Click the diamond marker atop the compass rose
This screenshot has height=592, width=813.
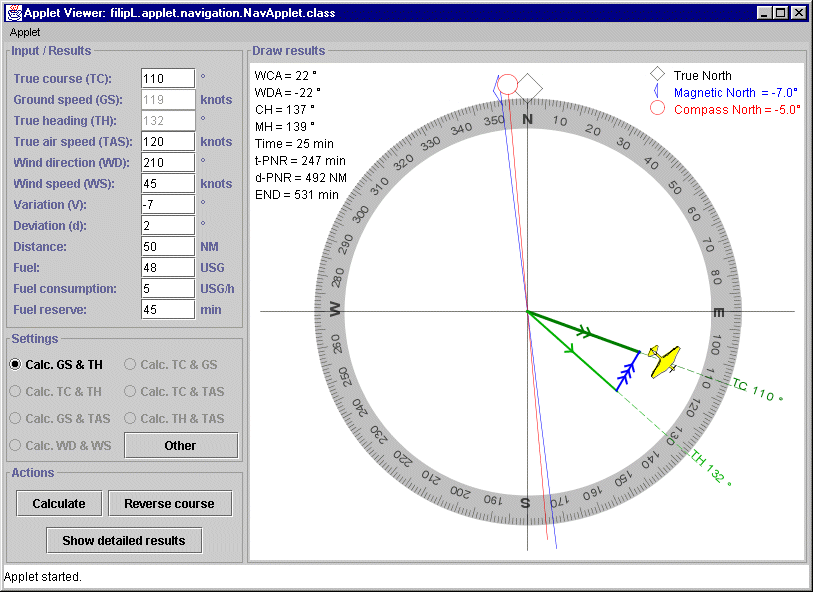tap(529, 87)
